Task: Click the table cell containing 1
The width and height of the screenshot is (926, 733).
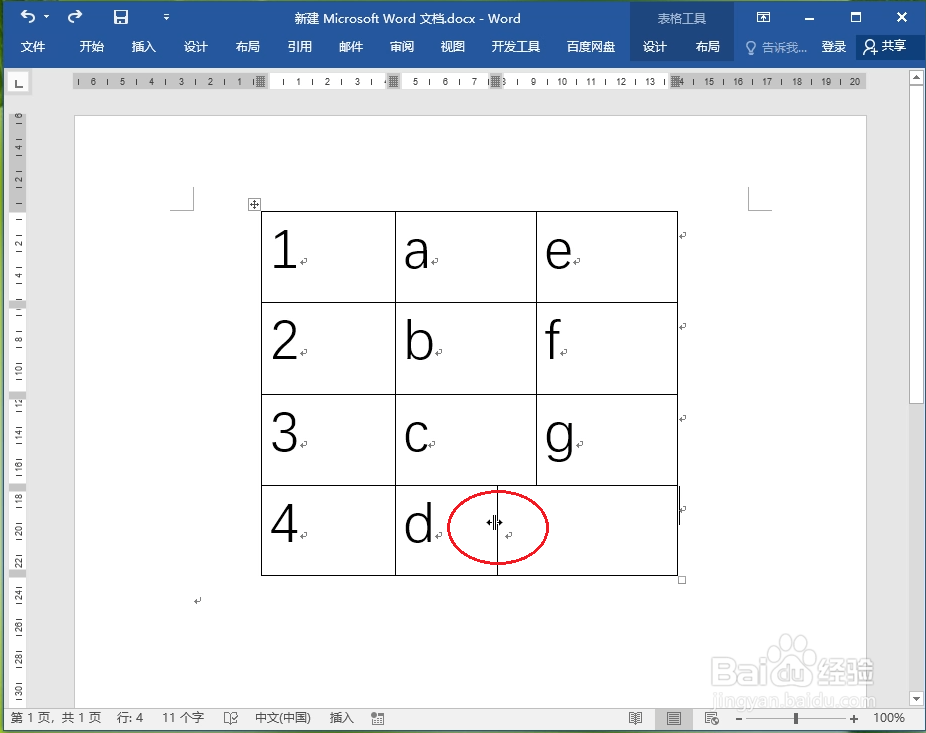Action: 328,257
